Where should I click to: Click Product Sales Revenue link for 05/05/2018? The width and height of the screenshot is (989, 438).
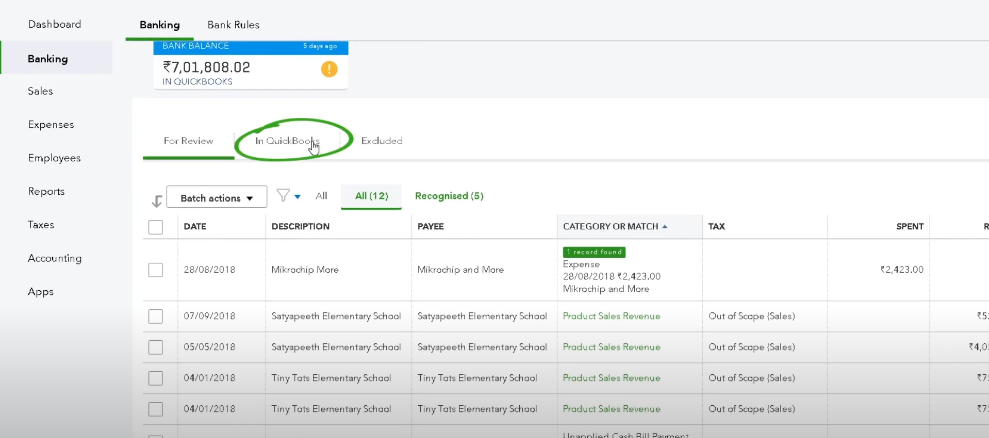click(x=611, y=347)
